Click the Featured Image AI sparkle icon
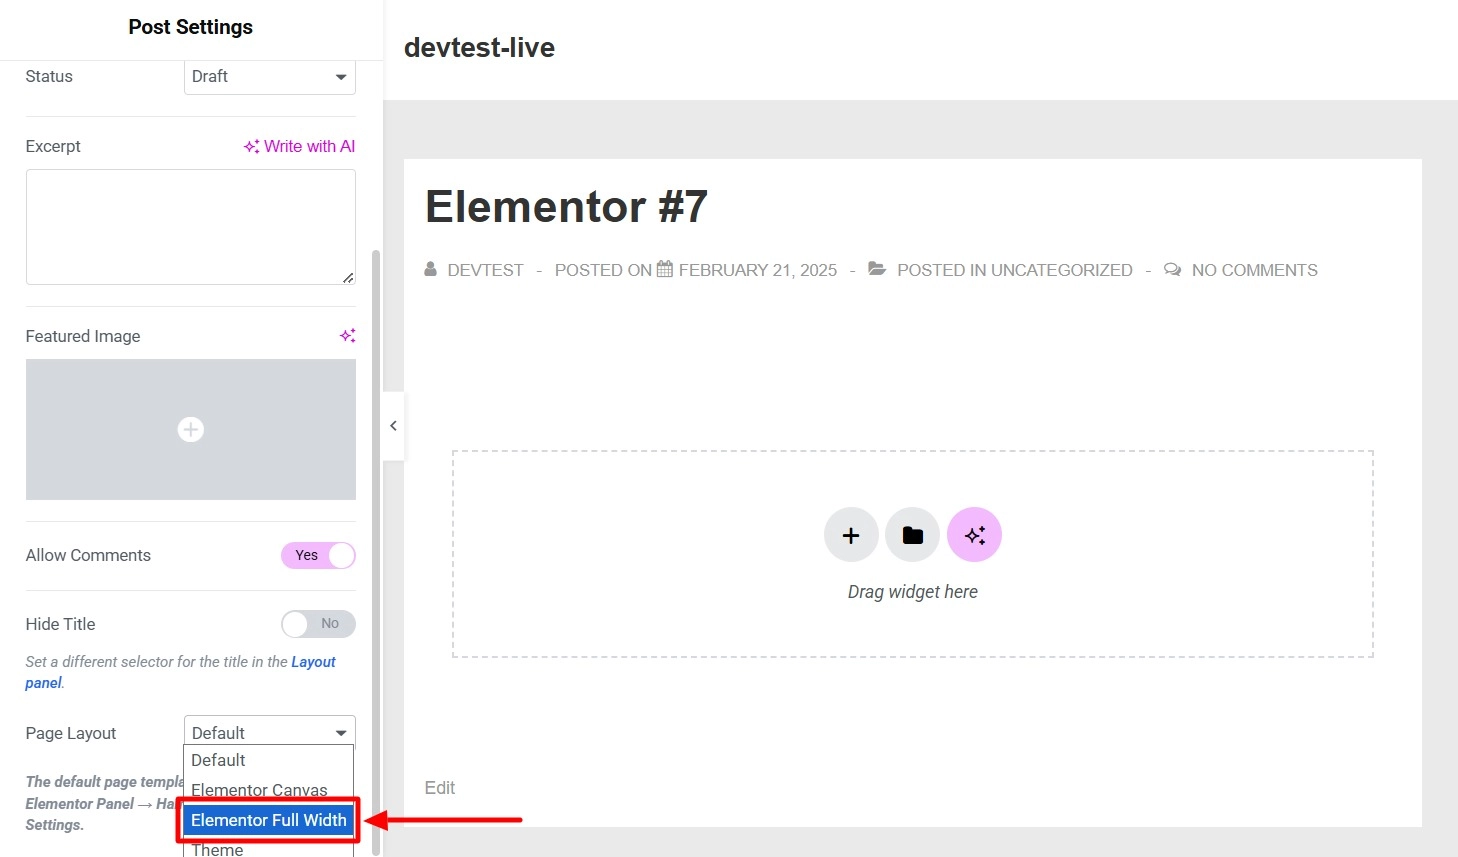This screenshot has height=857, width=1458. [x=347, y=336]
